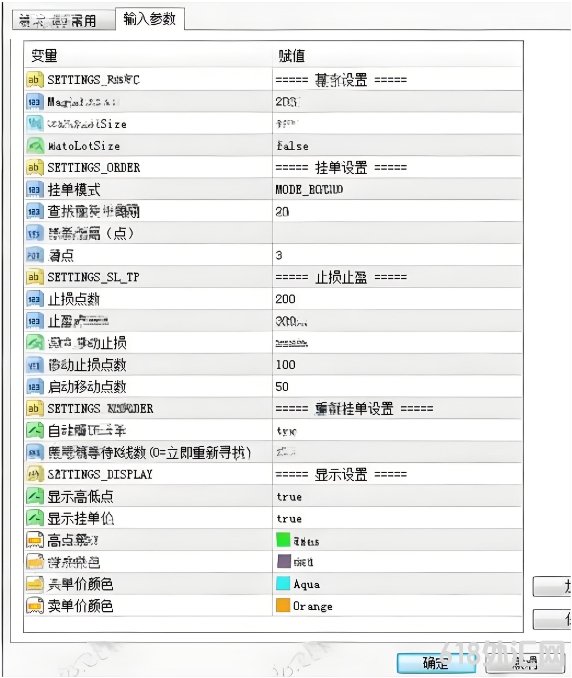The image size is (572, 678).
Task: Click the ===== 止损止盈 ===== value
Action: pos(341,277)
